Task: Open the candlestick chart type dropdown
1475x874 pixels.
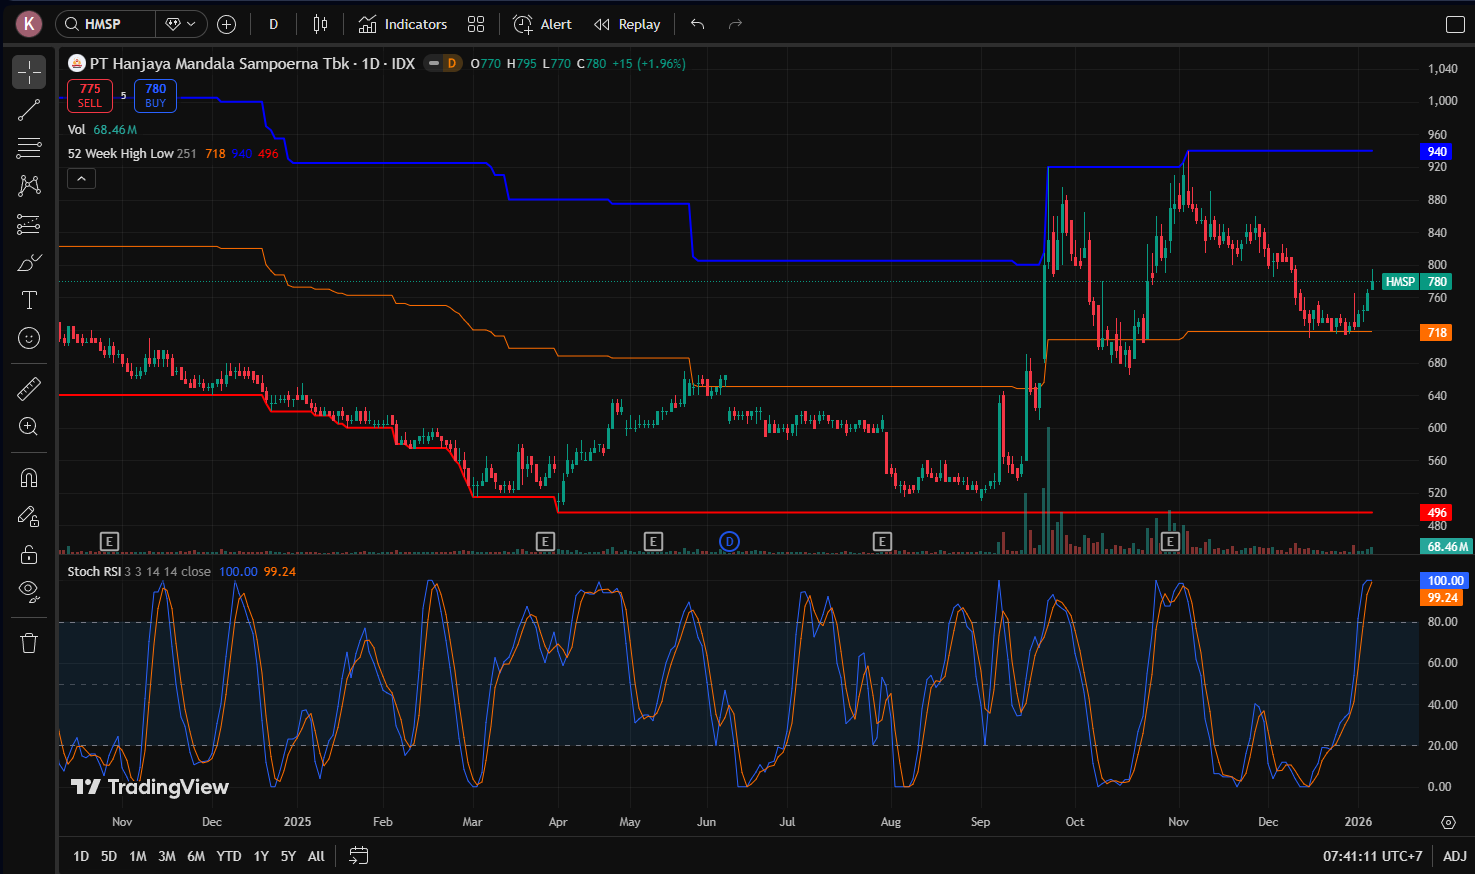Action: point(320,24)
